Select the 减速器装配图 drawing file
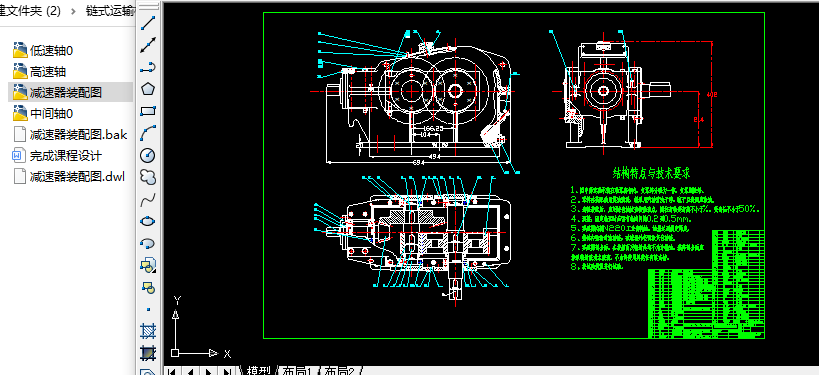Image resolution: width=819 pixels, height=375 pixels. tap(71, 92)
